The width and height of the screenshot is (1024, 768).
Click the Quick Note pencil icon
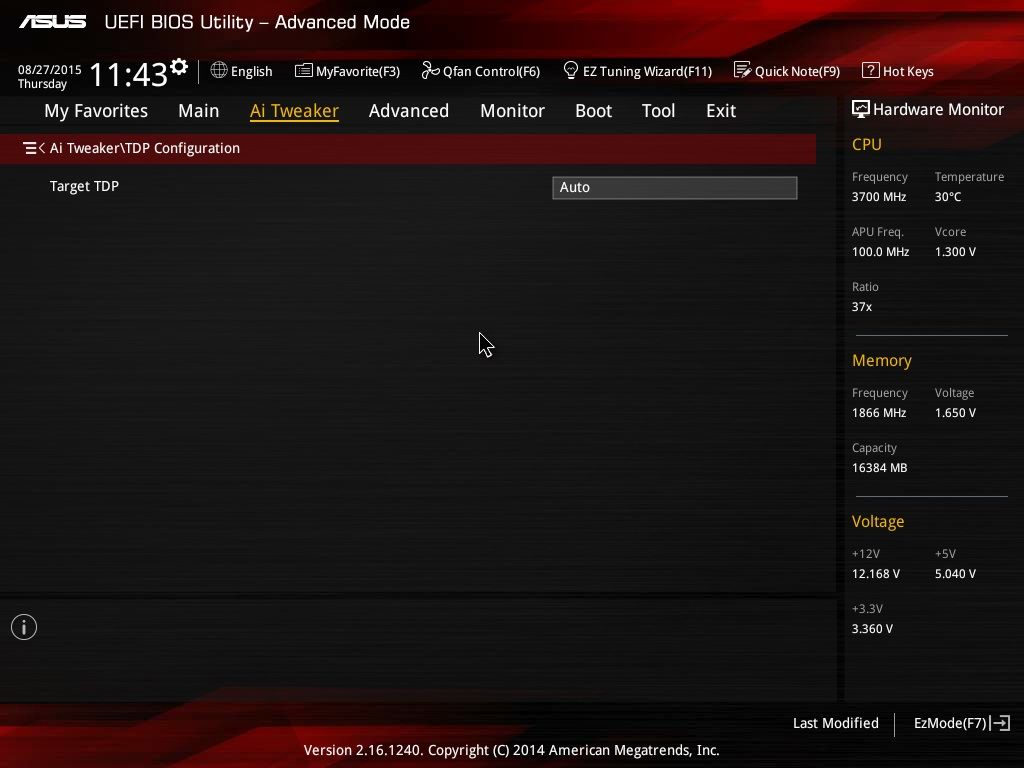pyautogui.click(x=743, y=70)
